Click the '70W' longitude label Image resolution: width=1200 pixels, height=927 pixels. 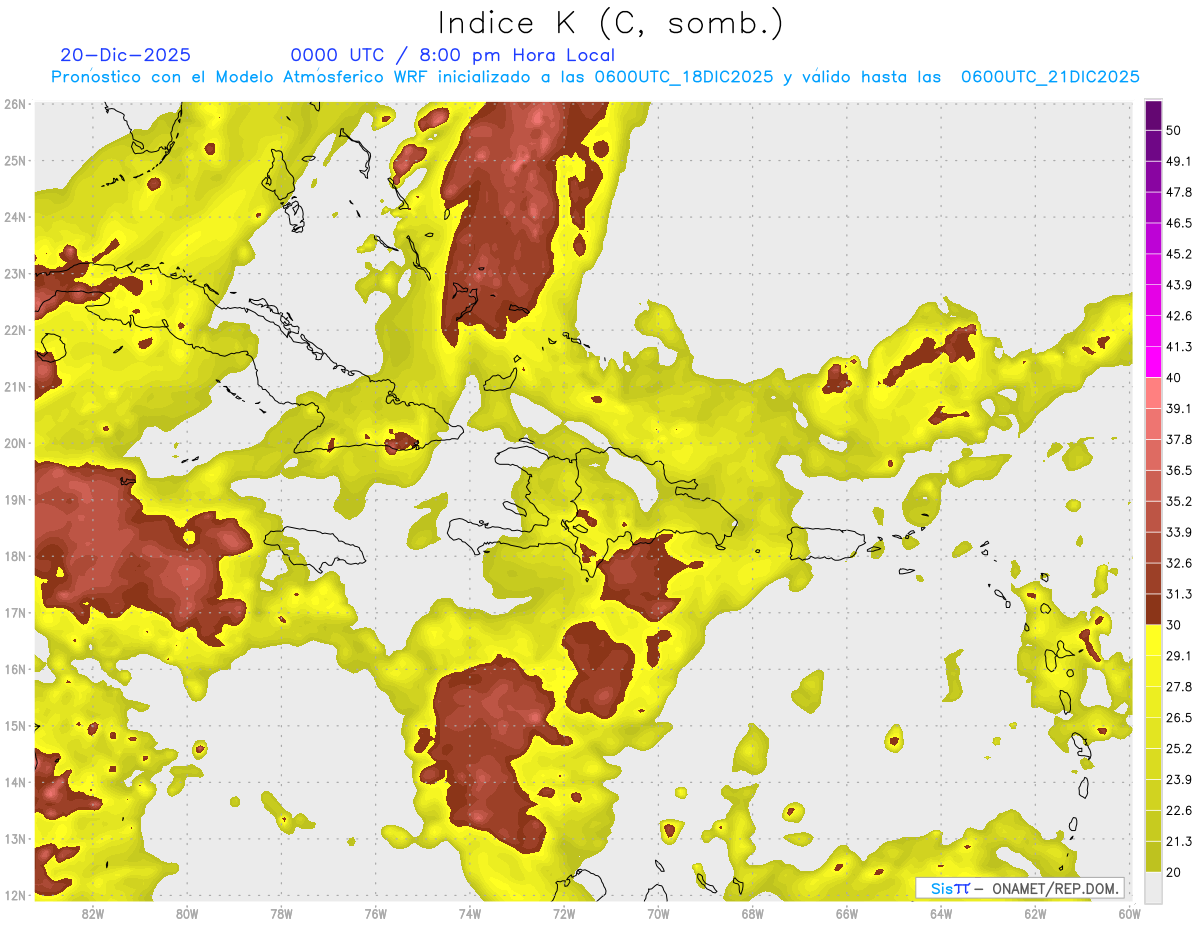pos(658,914)
